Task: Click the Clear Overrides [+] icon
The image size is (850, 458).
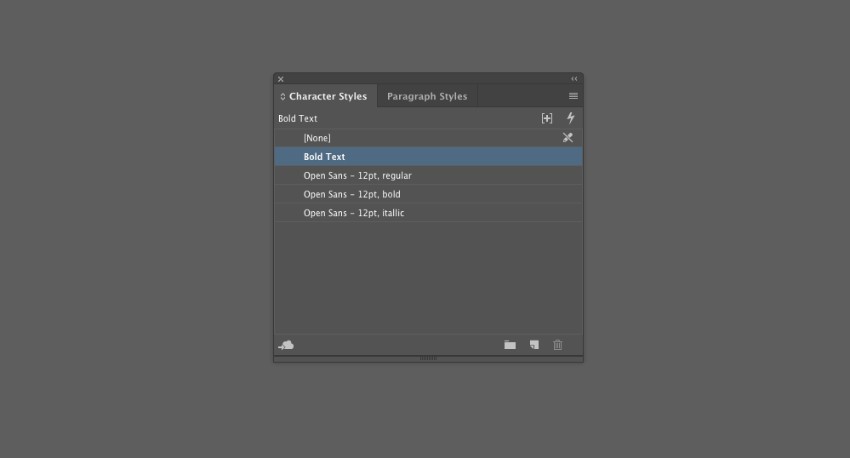Action: (546, 118)
